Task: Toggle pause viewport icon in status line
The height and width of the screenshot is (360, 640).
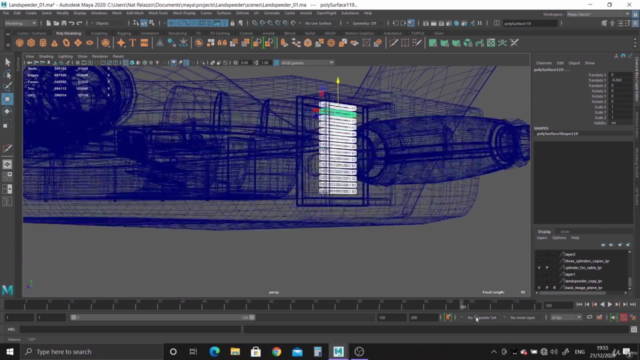Action: click(480, 23)
